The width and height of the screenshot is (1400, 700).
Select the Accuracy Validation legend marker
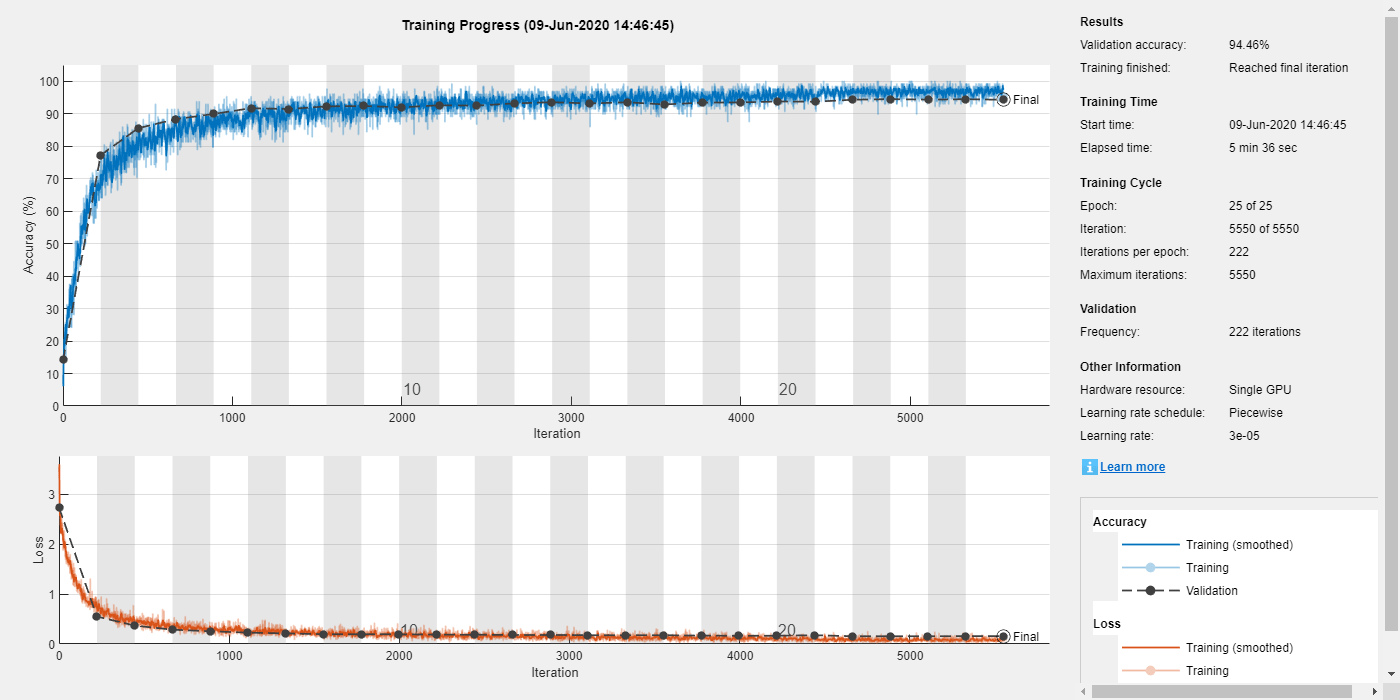click(1150, 591)
